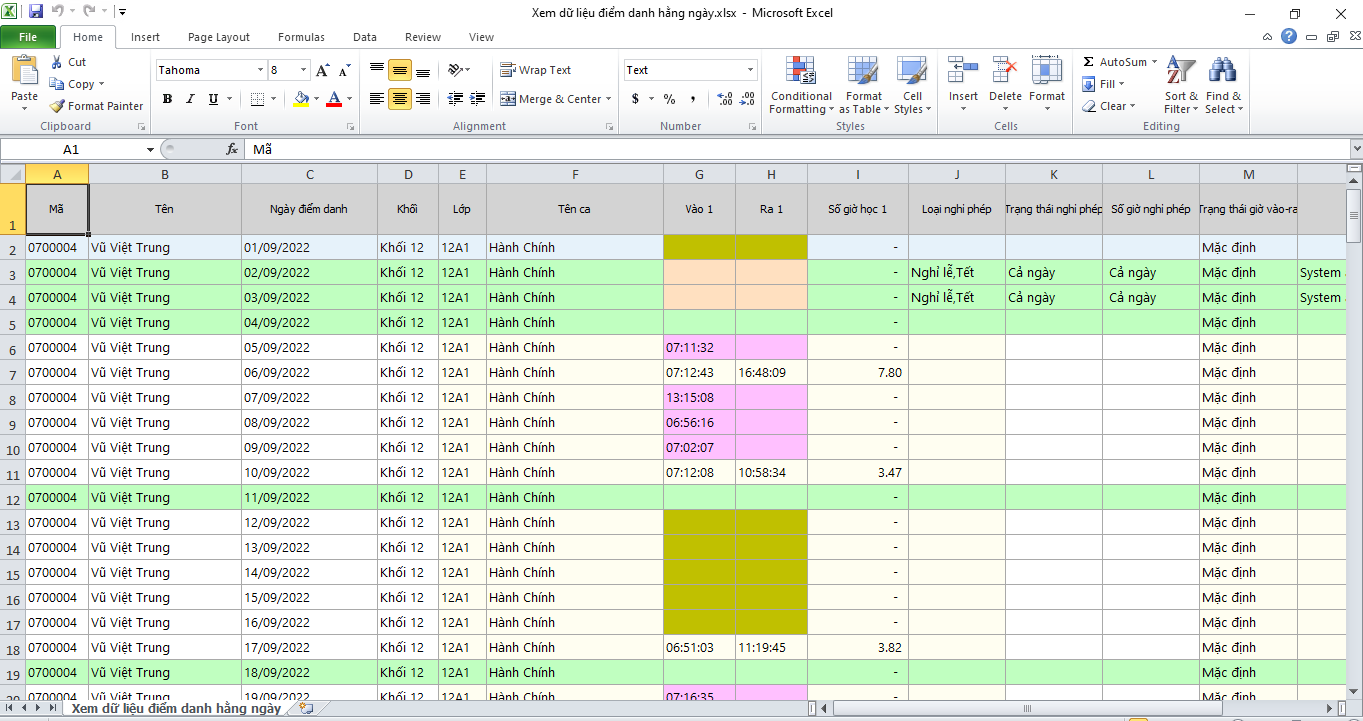Toggle Wrap Text
This screenshot has height=721, width=1363.
point(536,70)
